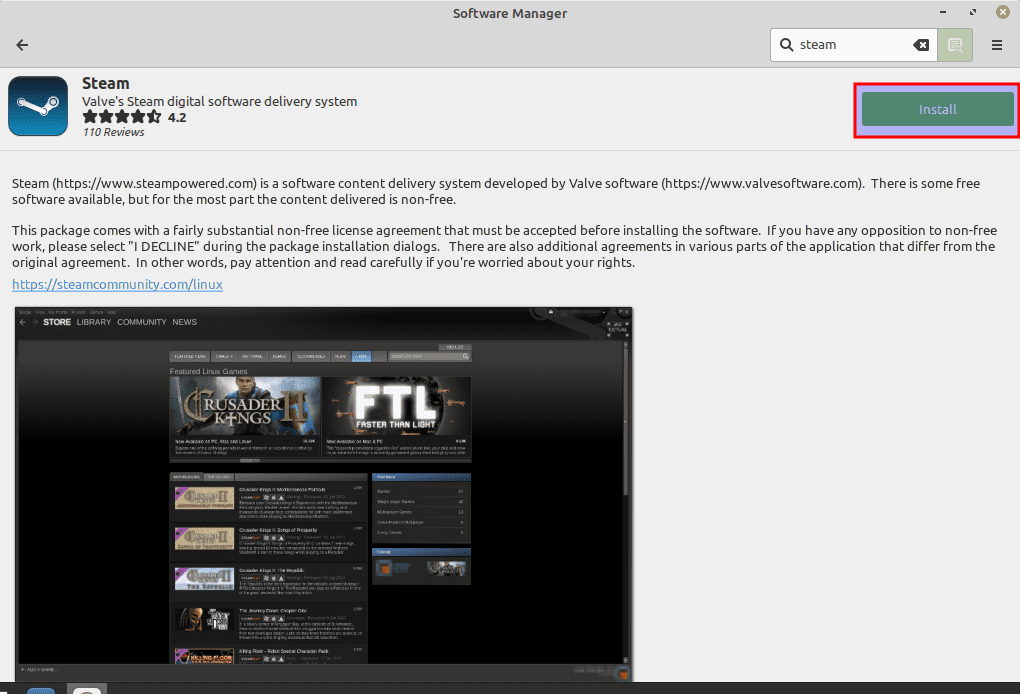This screenshot has height=694, width=1020.
Task: Open the steamcommunity.com/linux link
Action: (117, 284)
